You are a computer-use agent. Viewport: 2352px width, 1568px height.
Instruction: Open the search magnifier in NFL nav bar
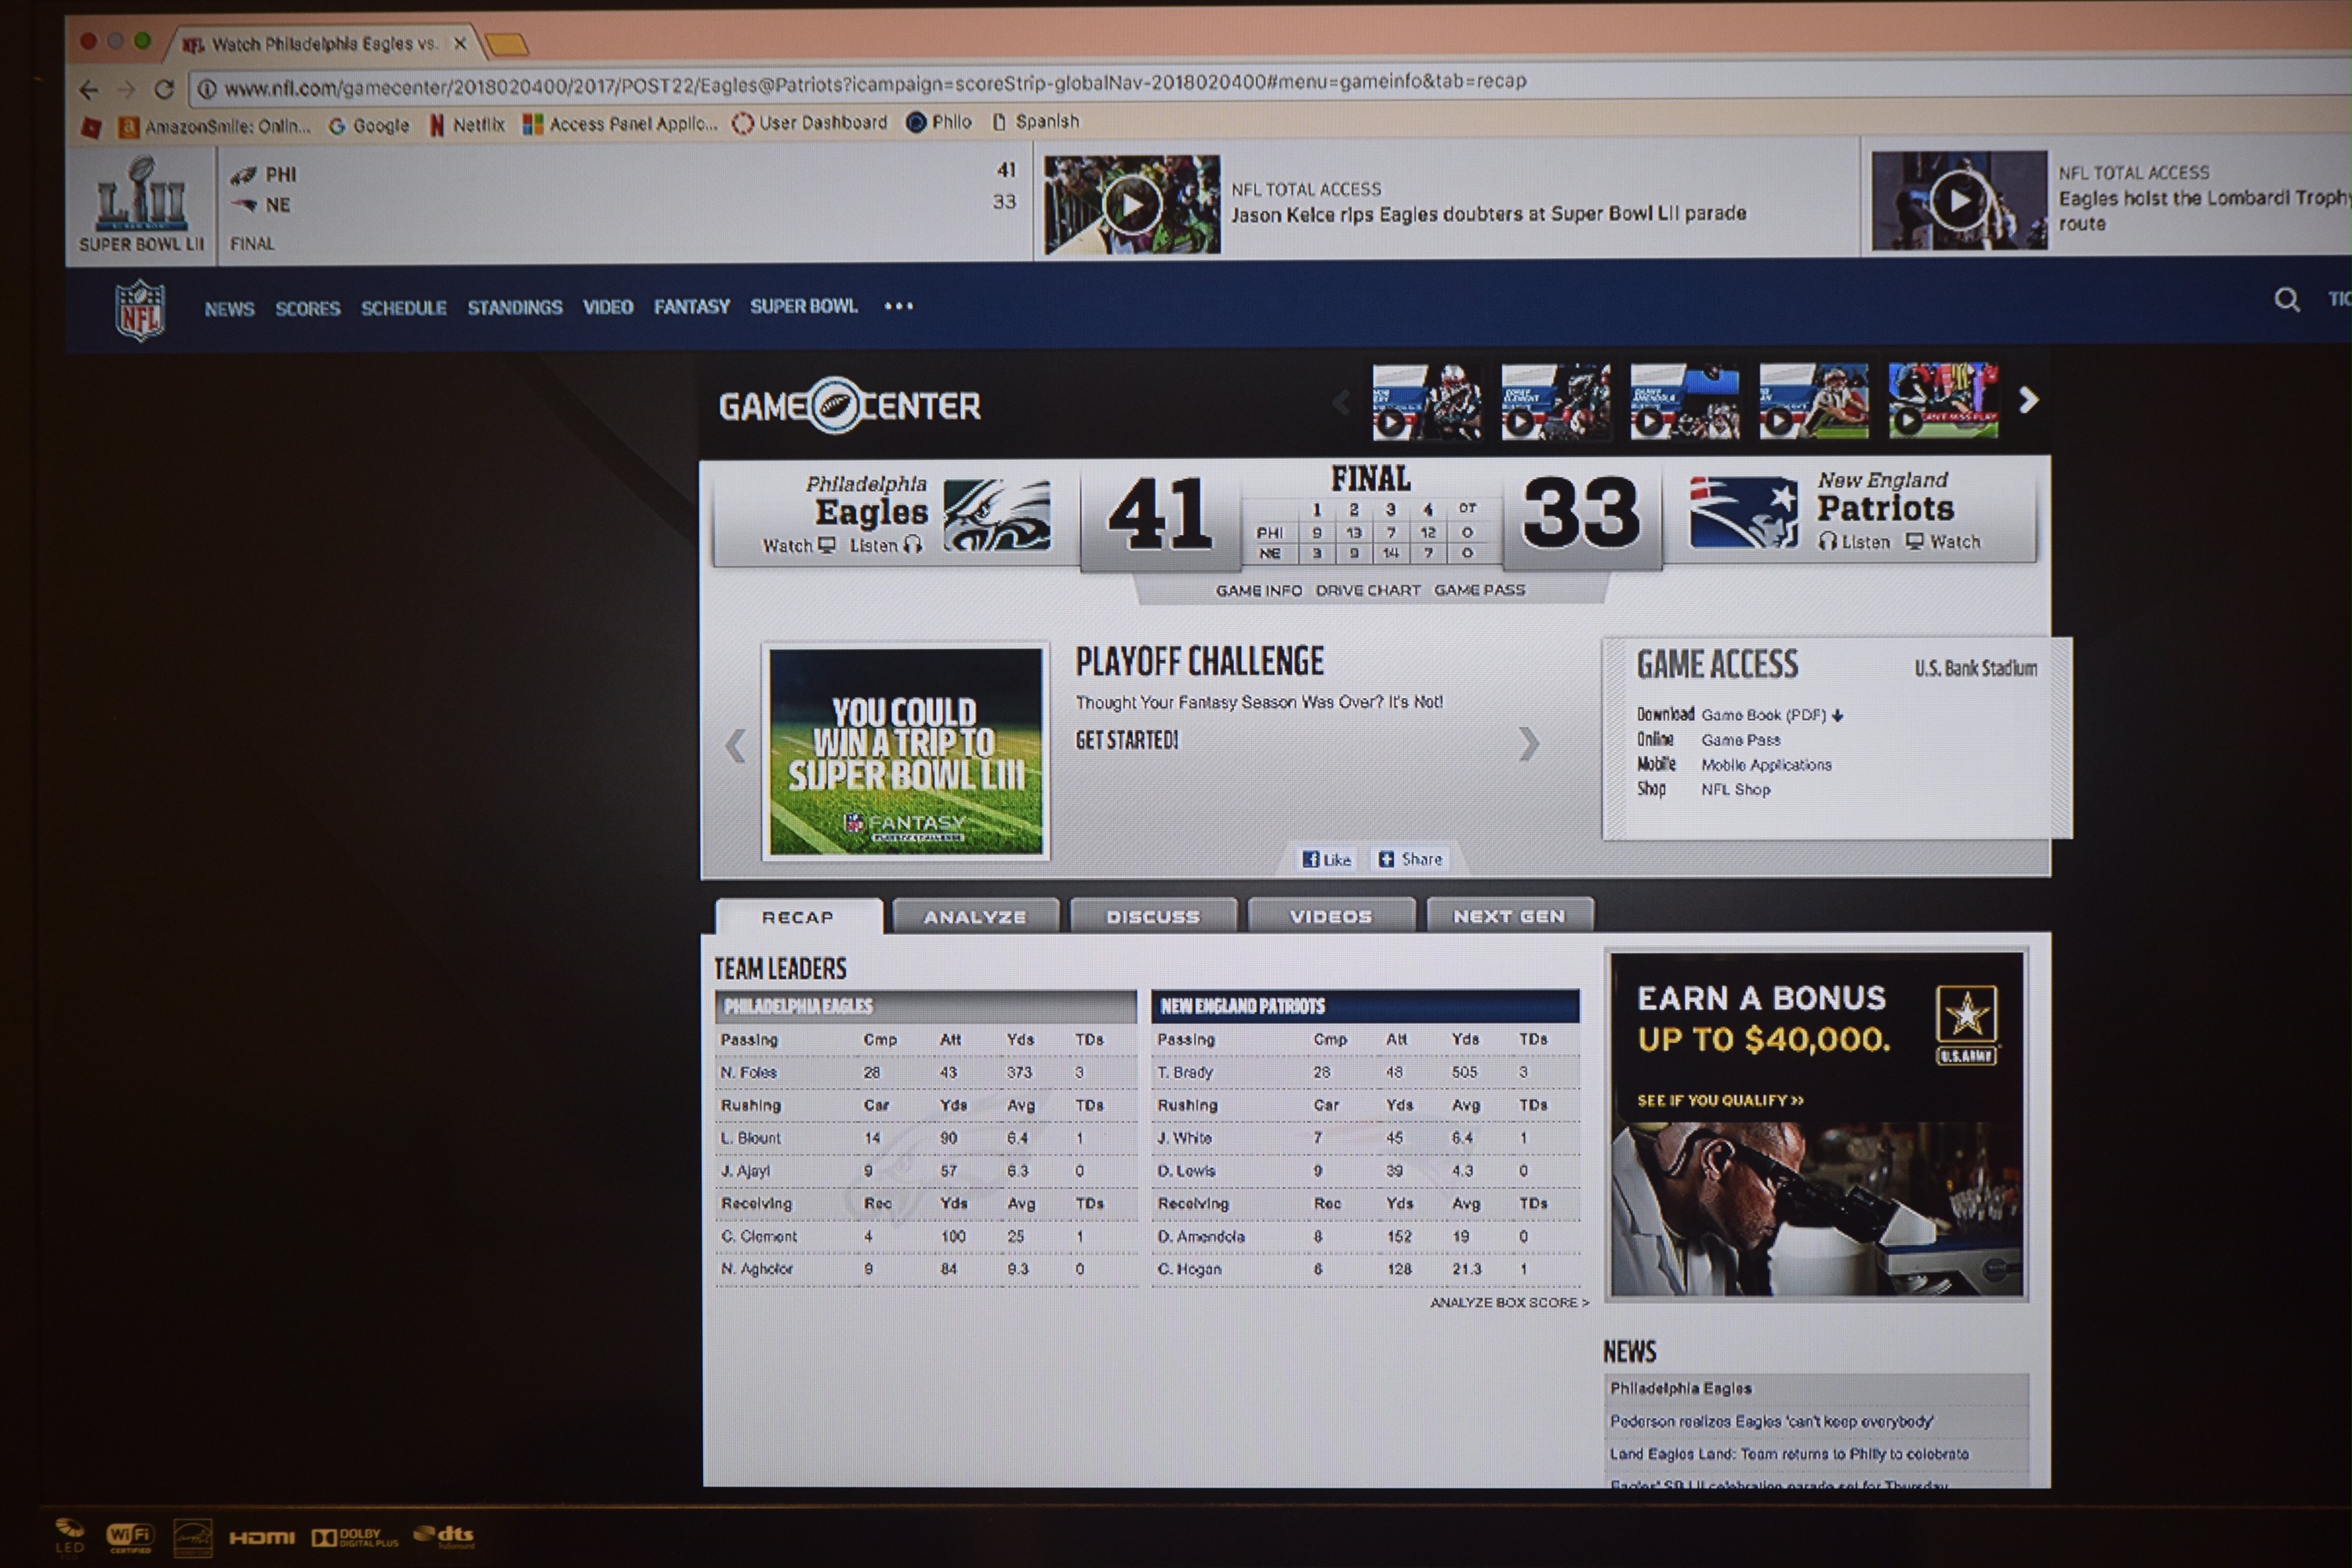[2286, 299]
